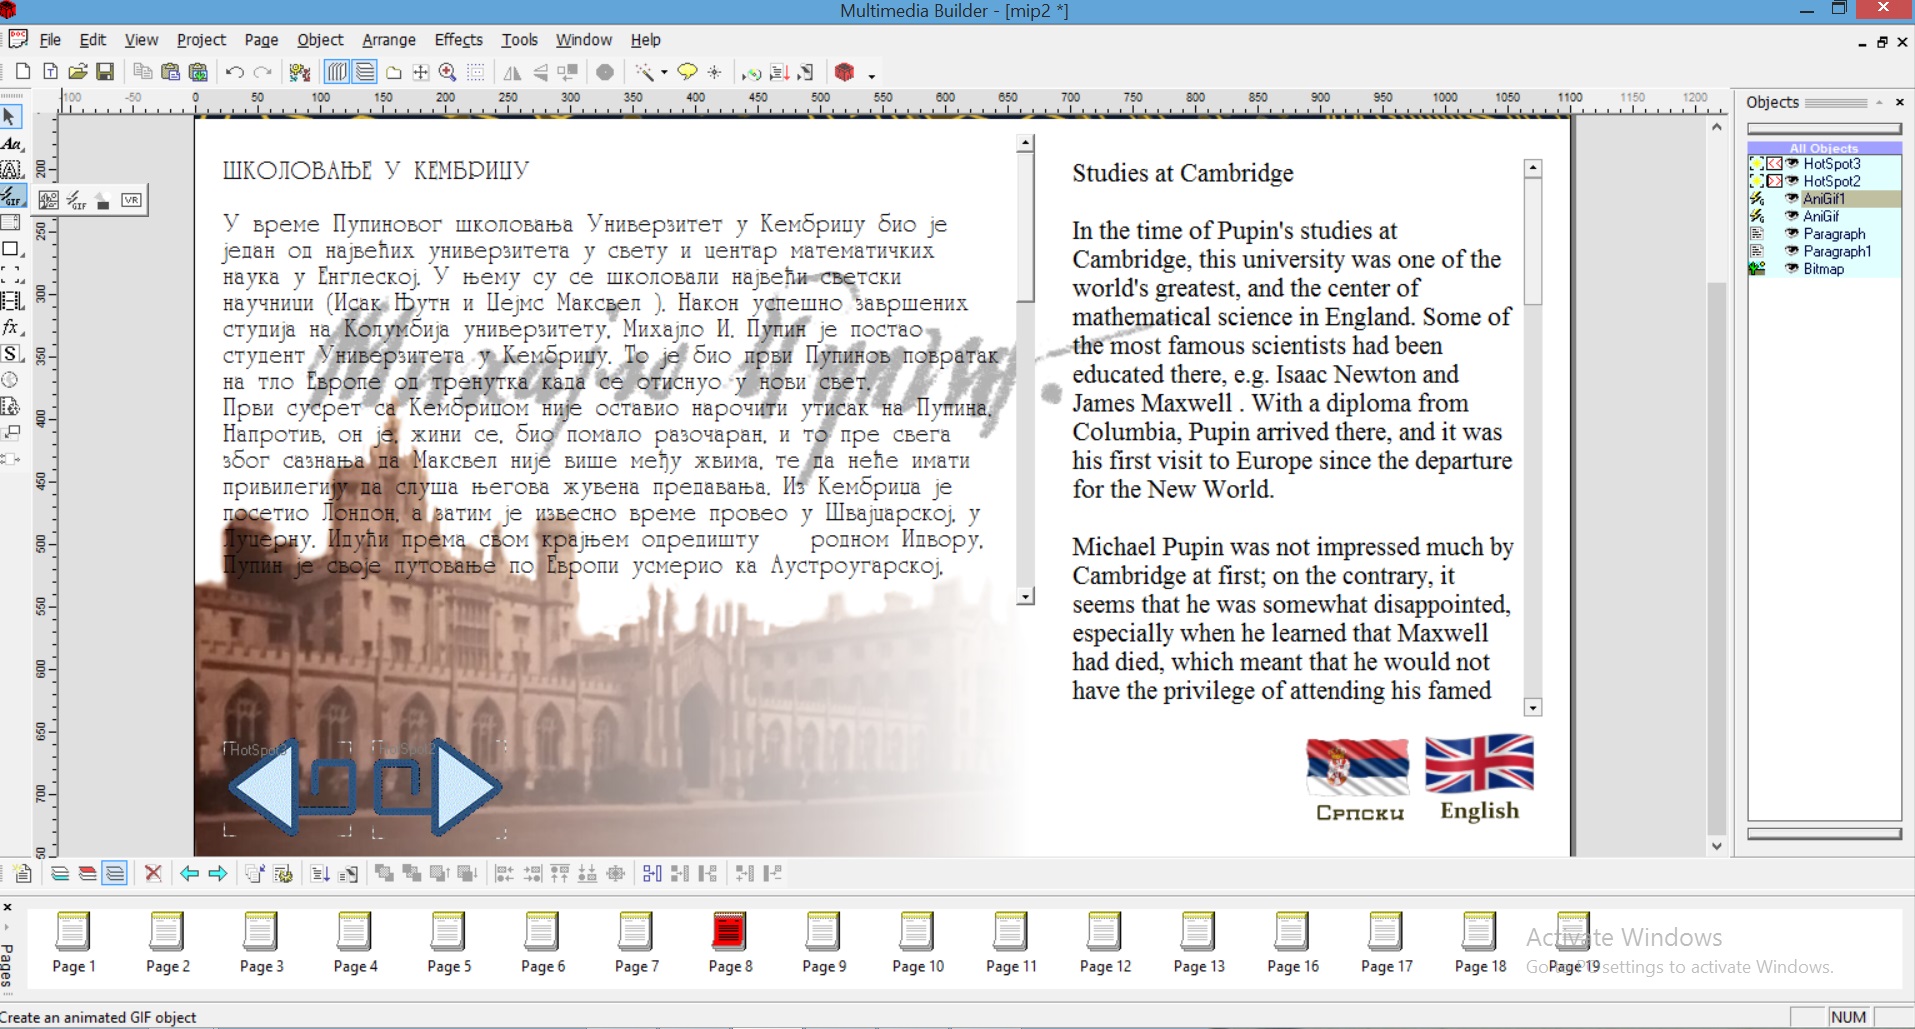Open the dropdown arrow beside the magic wand tool
This screenshot has height=1029, width=1915.
pyautogui.click(x=664, y=73)
